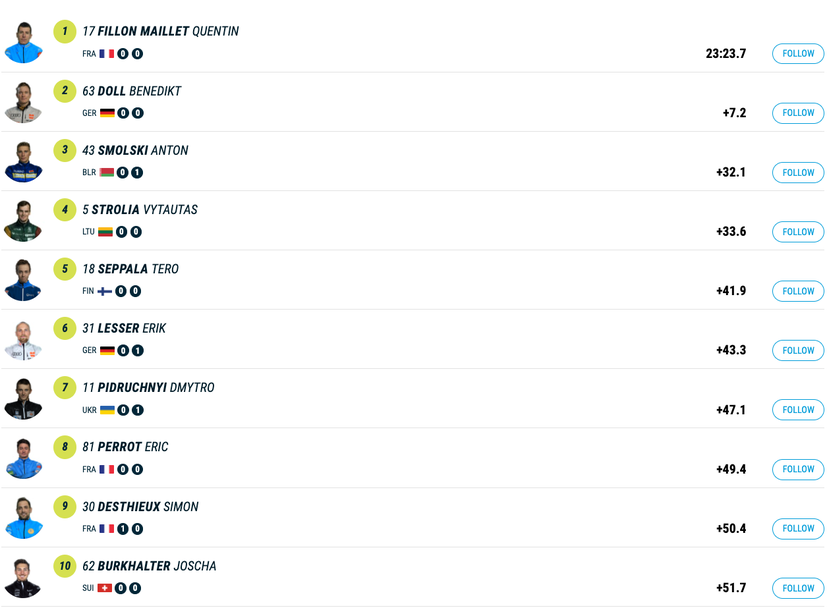Open Vytautas Strolia's name link

point(140,210)
